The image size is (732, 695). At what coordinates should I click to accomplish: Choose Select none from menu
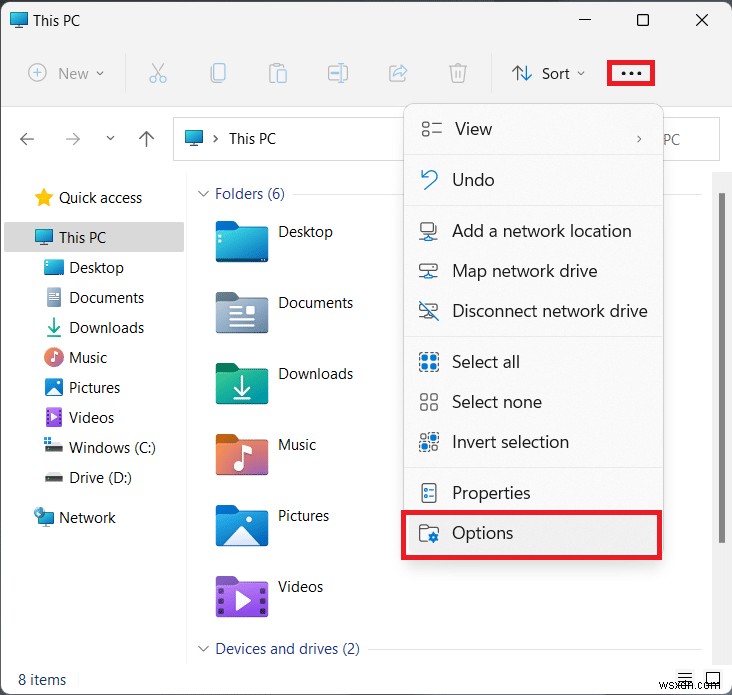533,402
